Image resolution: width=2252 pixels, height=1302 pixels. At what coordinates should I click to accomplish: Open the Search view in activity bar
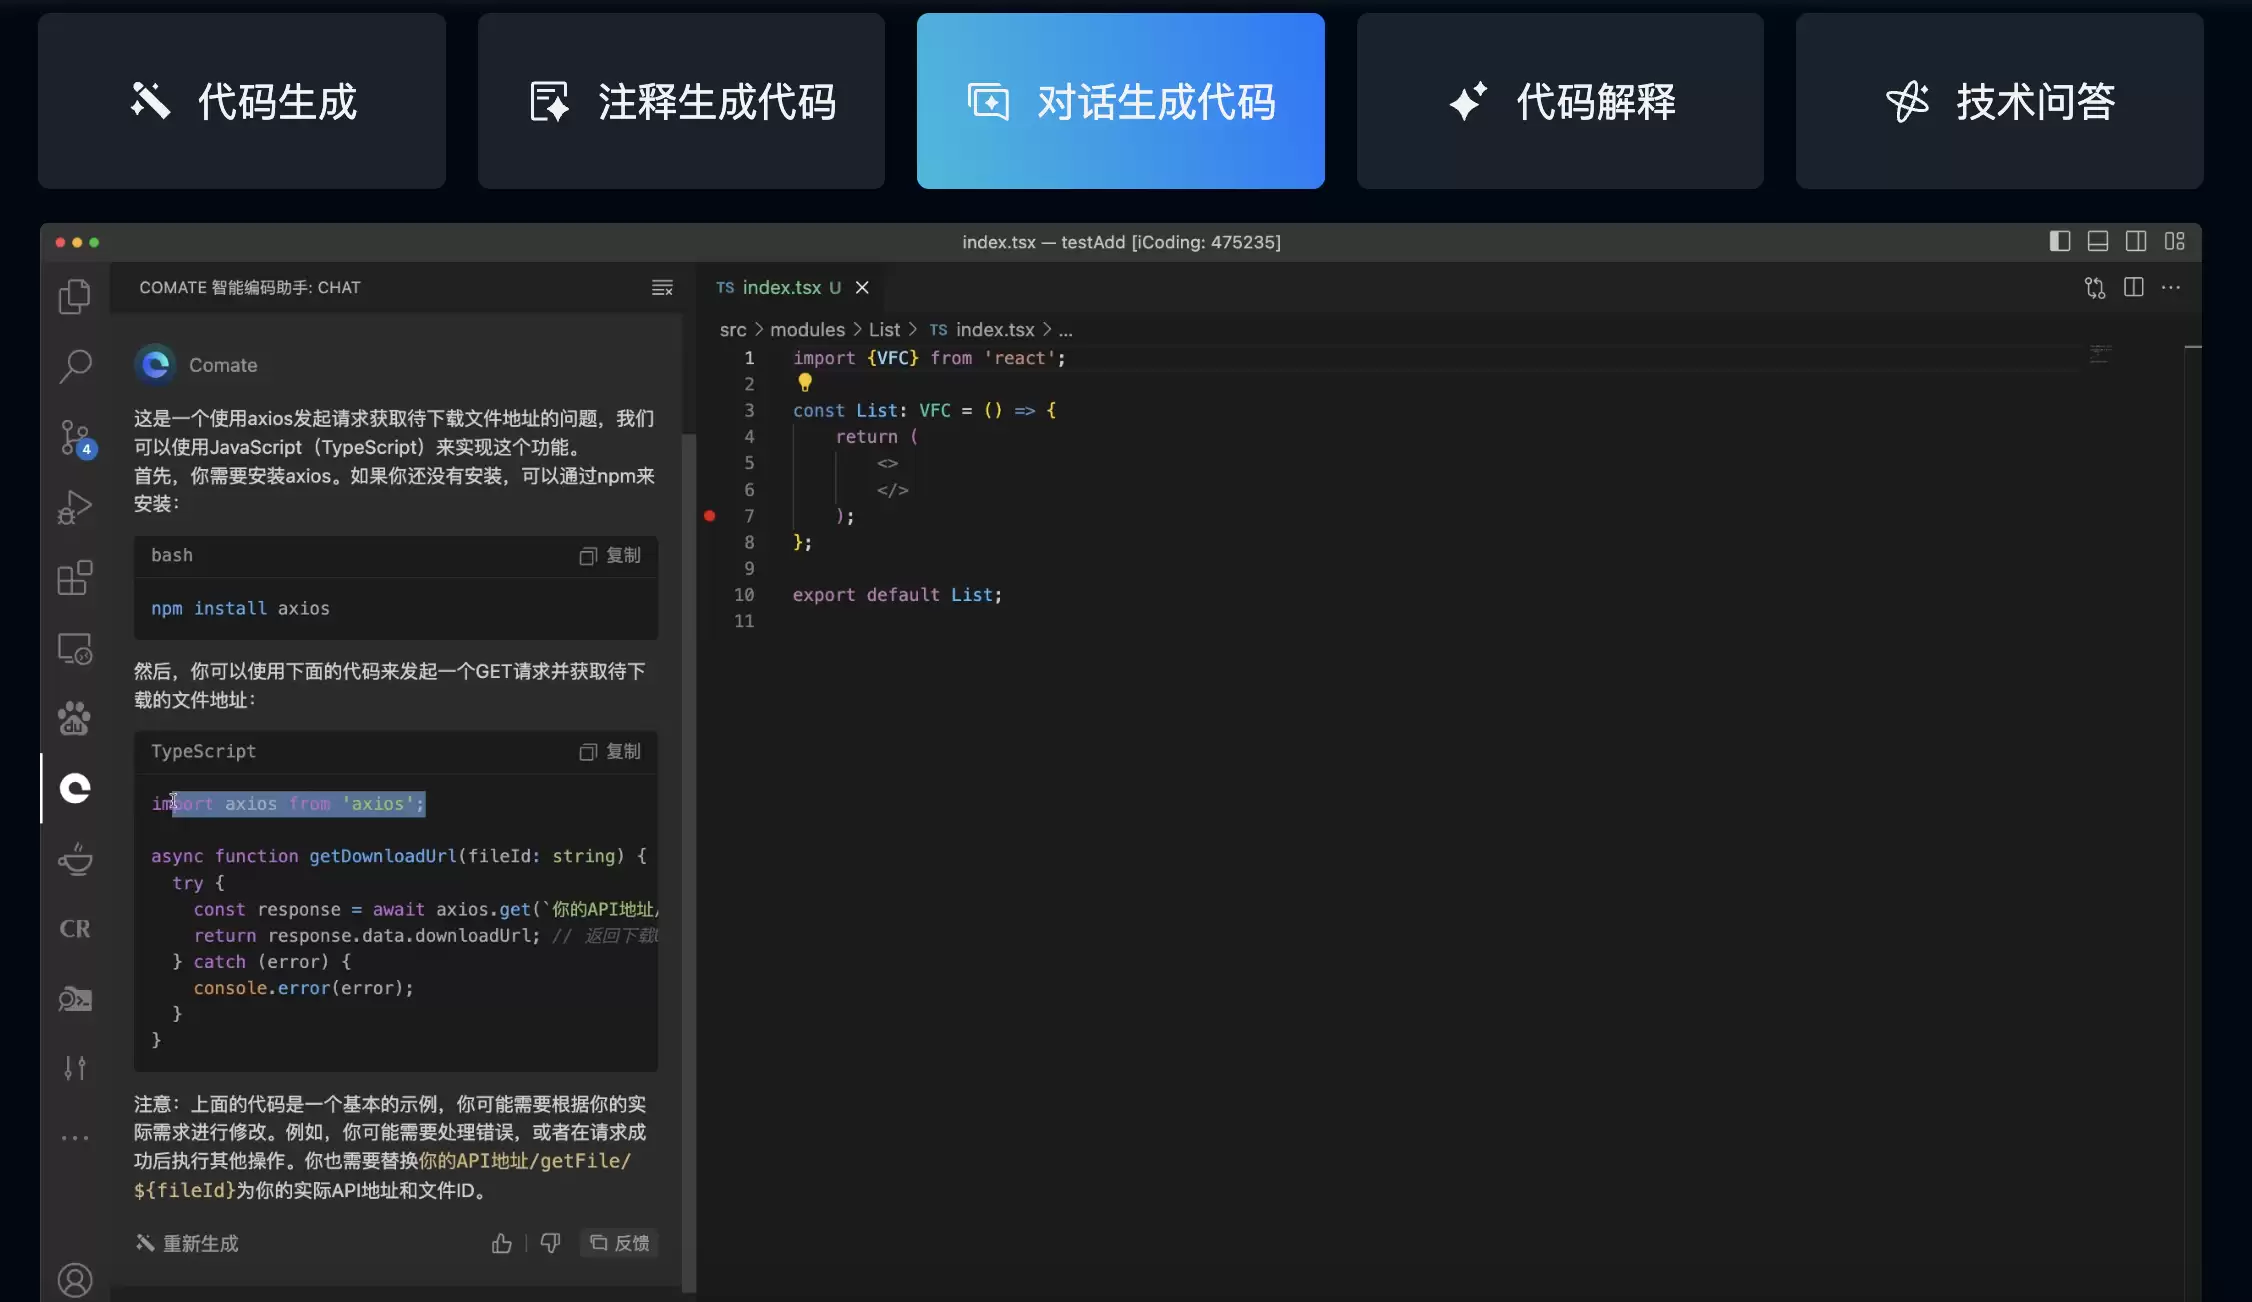(75, 366)
